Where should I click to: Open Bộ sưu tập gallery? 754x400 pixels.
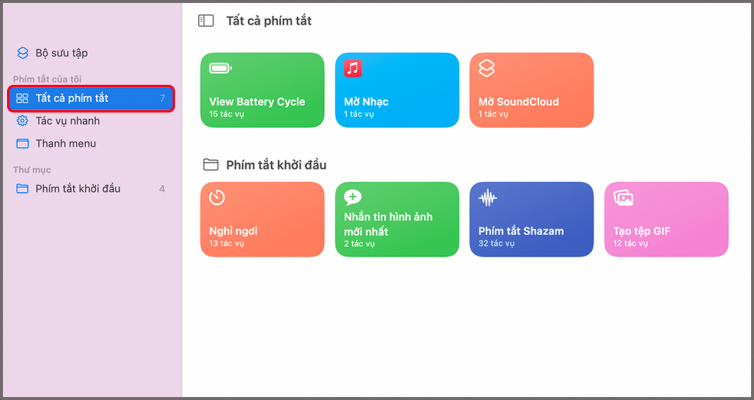(62, 53)
